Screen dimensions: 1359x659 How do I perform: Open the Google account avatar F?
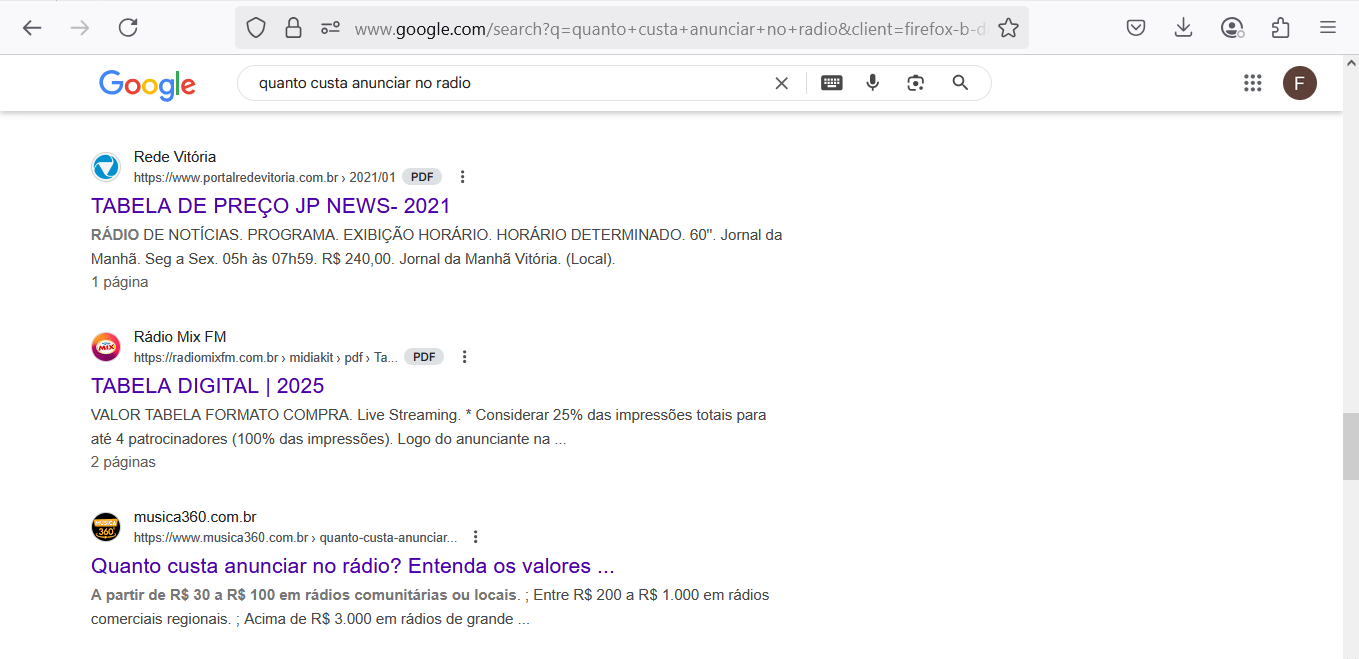pyautogui.click(x=1300, y=83)
